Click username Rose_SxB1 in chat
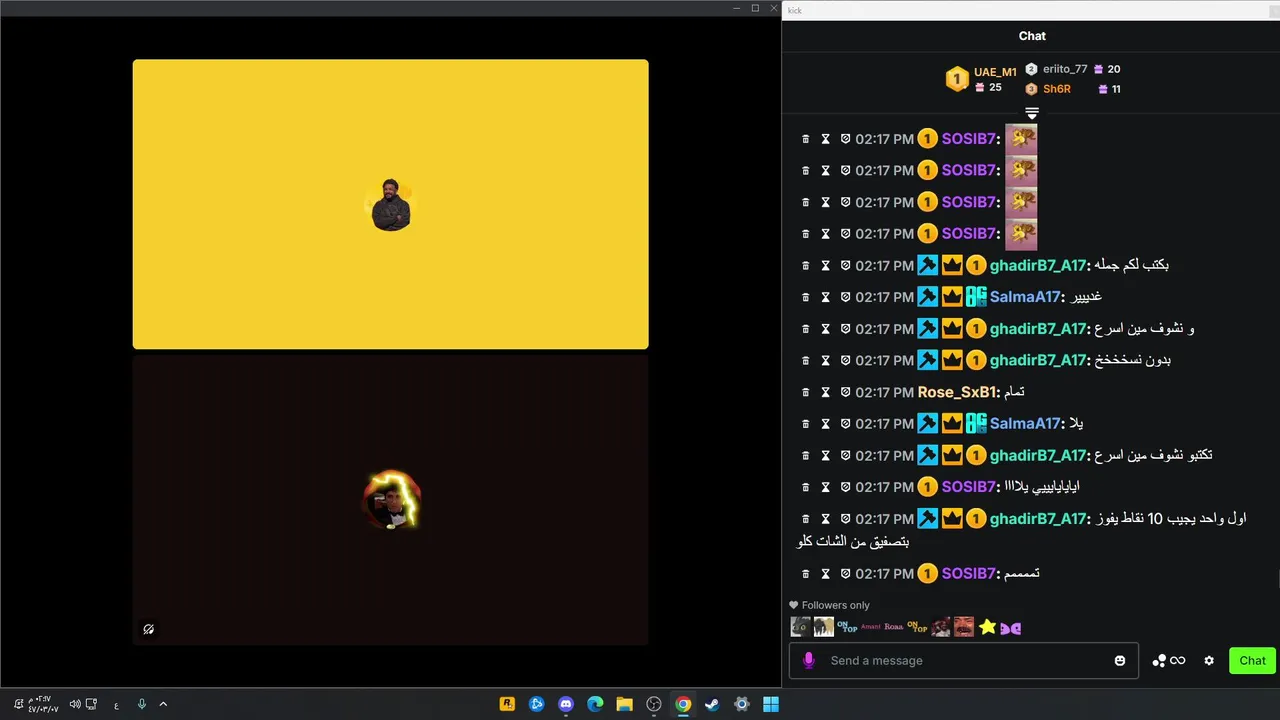 point(955,392)
